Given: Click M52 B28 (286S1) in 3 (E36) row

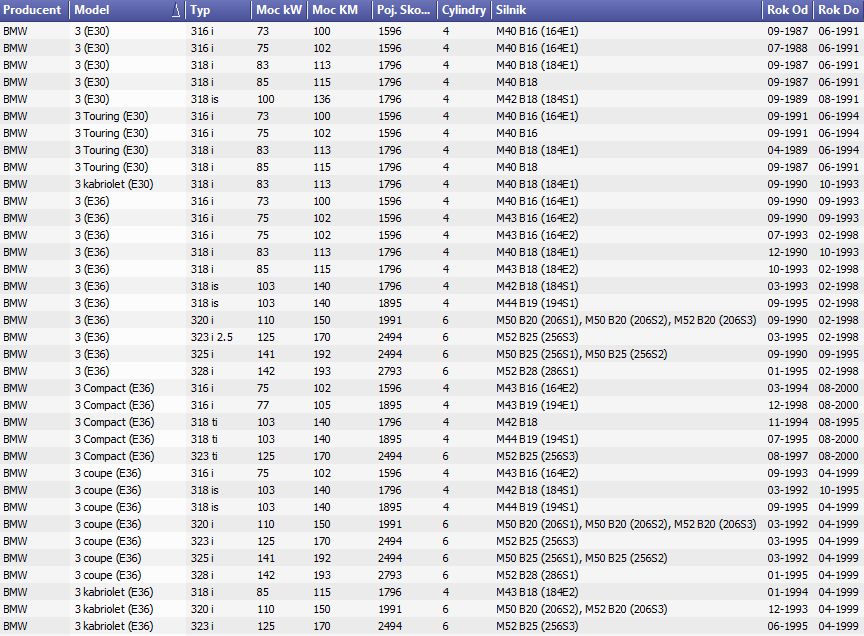Looking at the screenshot, I should pos(537,371).
